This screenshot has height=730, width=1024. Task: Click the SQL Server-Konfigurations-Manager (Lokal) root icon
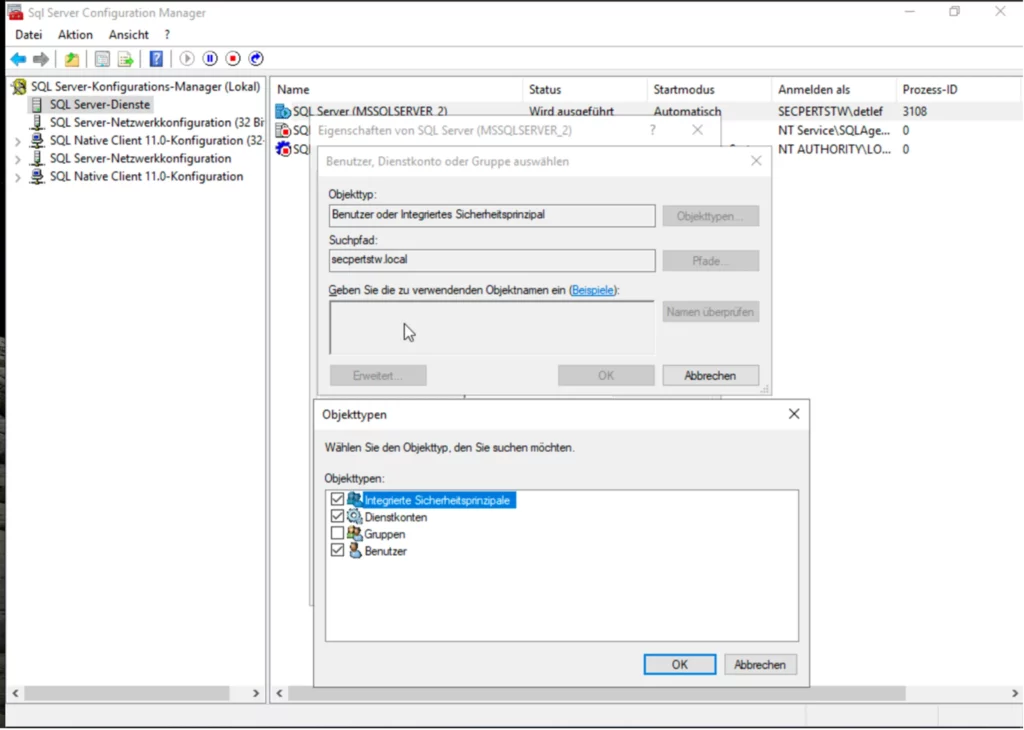tap(20, 86)
